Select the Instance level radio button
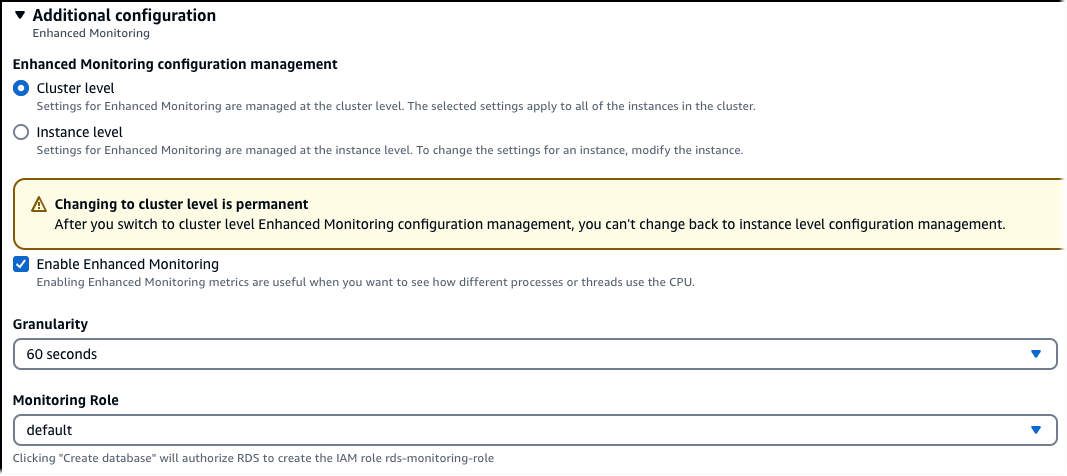 pyautogui.click(x=21, y=132)
